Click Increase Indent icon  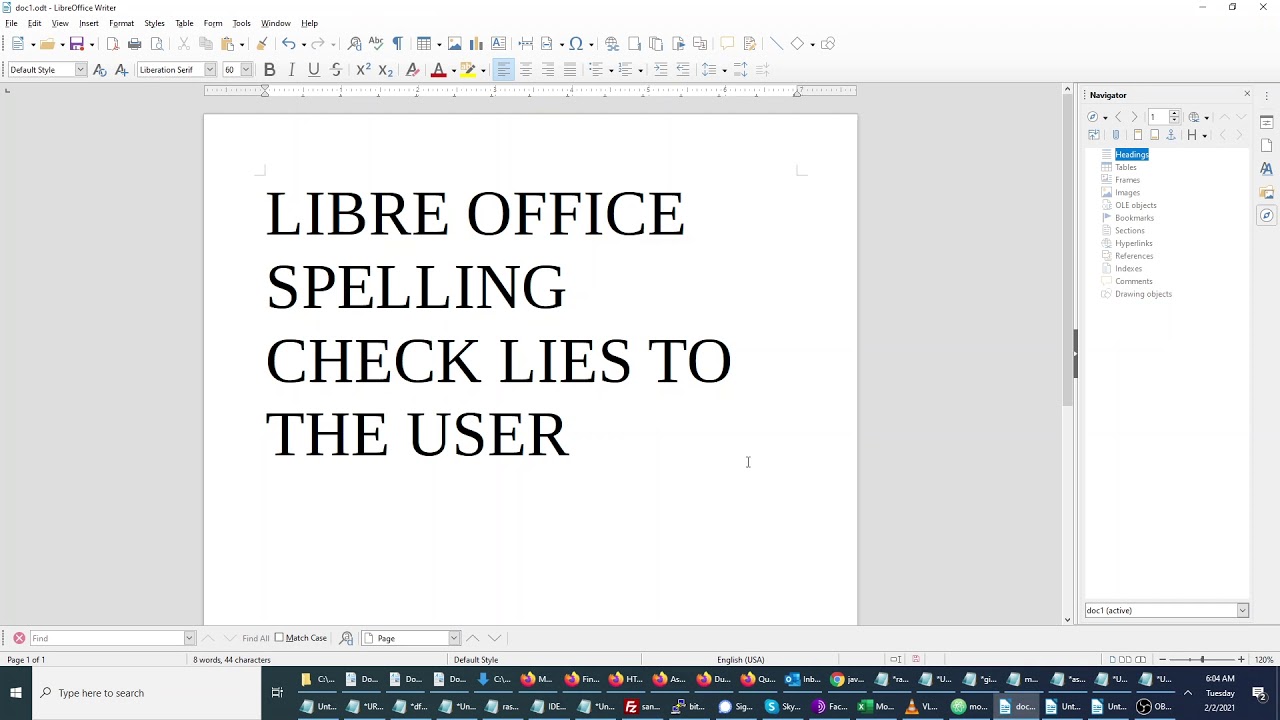pyautogui.click(x=661, y=70)
